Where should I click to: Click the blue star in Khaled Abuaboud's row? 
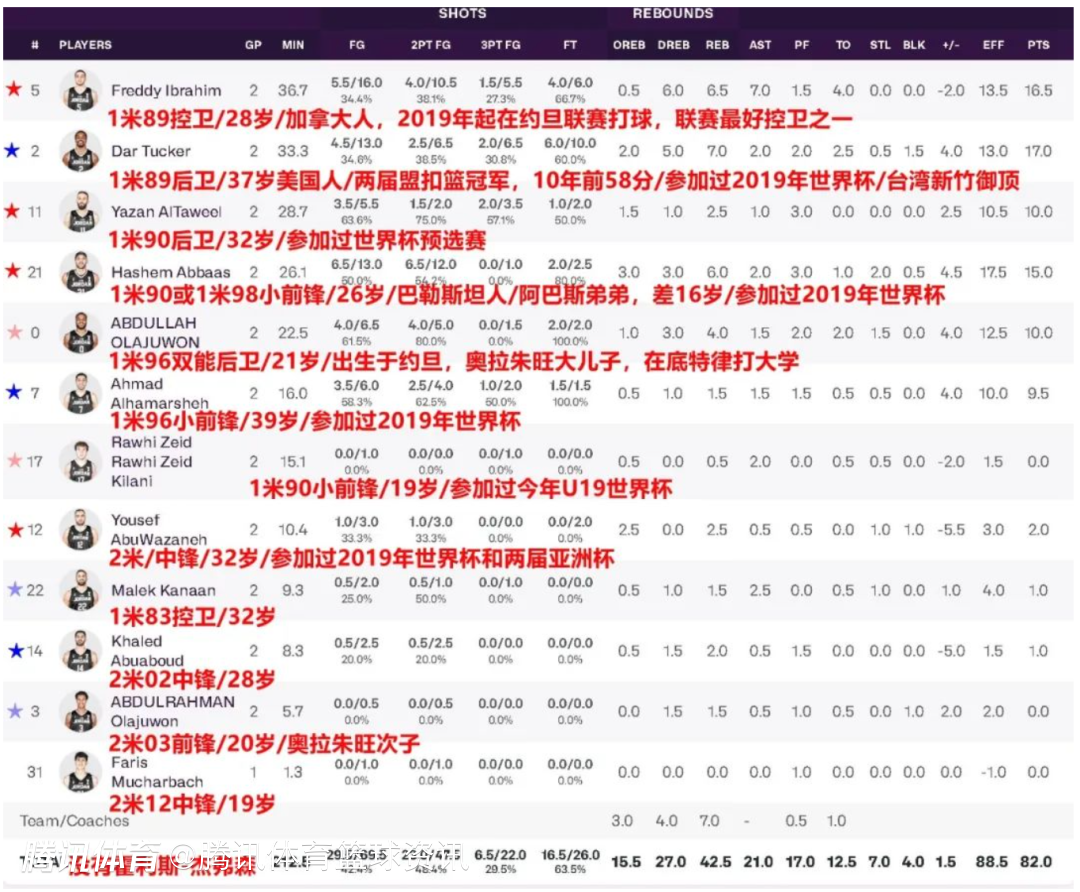click(x=16, y=650)
